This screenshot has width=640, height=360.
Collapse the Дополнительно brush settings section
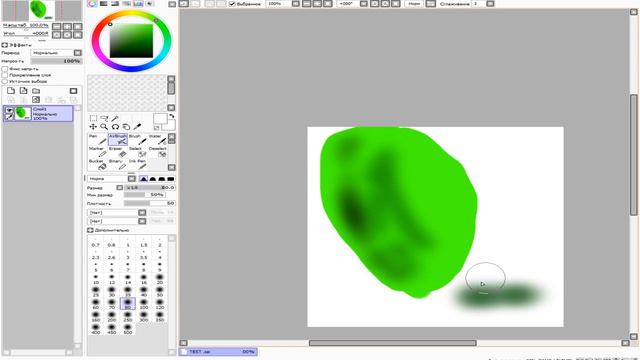[90, 230]
